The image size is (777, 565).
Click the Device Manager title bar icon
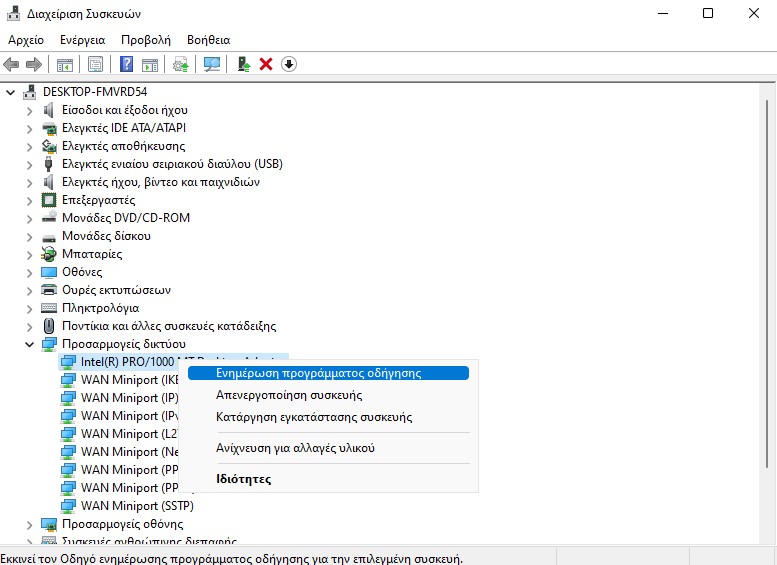[x=13, y=13]
